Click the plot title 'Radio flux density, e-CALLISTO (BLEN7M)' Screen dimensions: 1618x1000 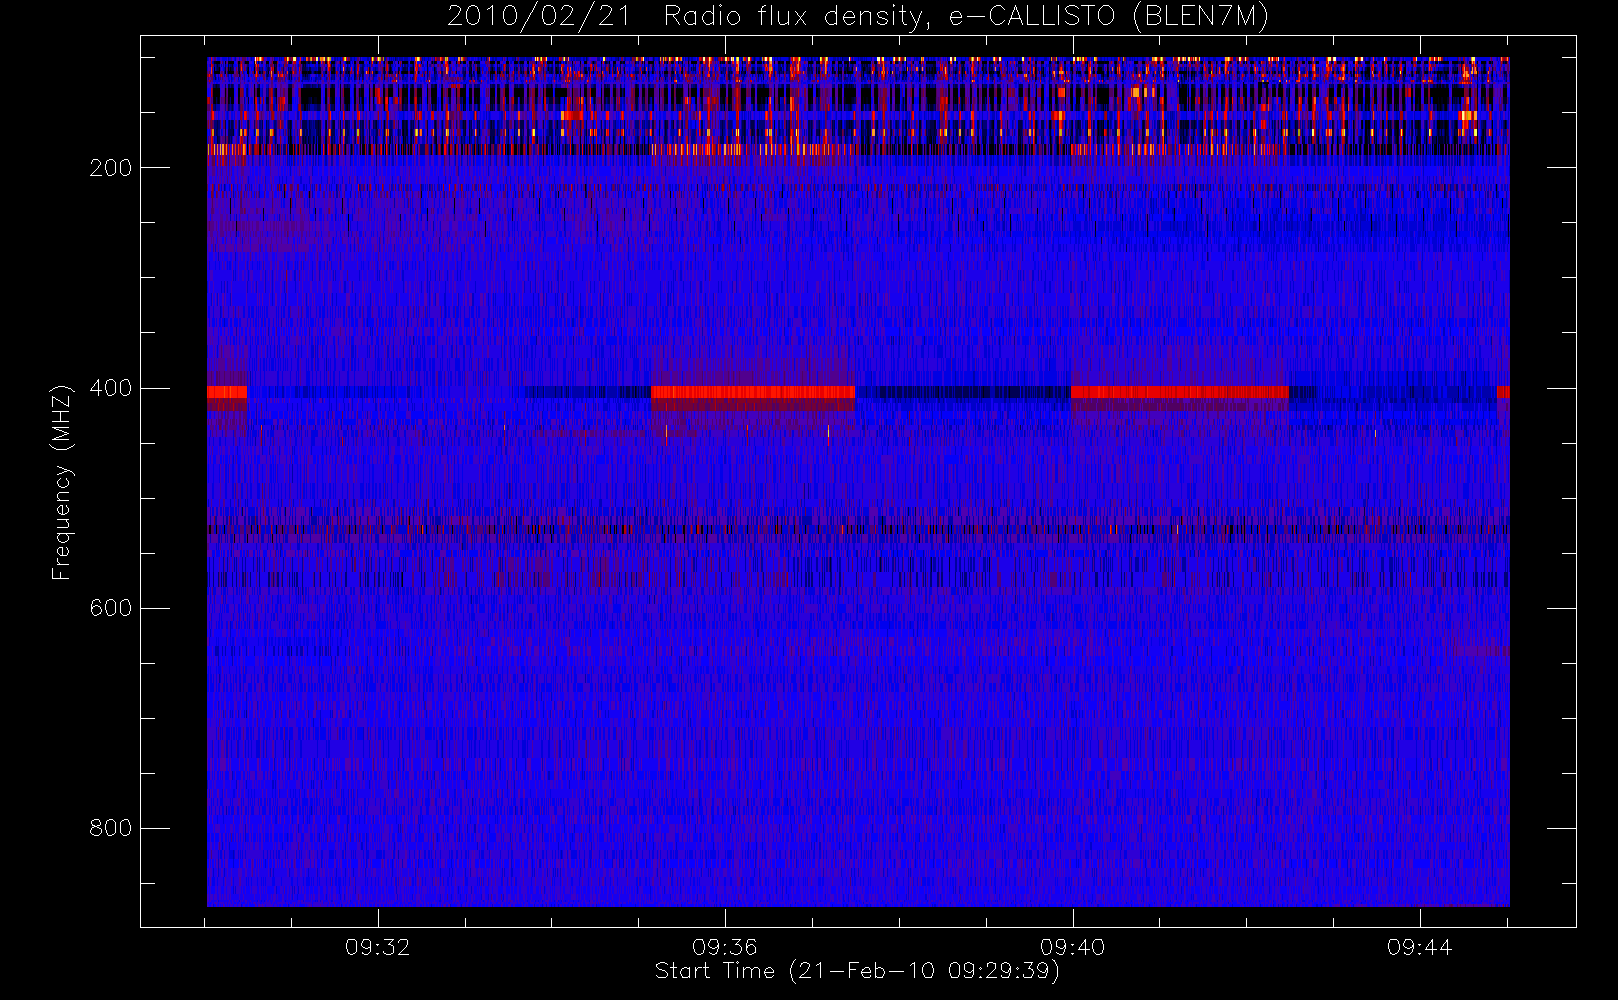pyautogui.click(x=966, y=17)
